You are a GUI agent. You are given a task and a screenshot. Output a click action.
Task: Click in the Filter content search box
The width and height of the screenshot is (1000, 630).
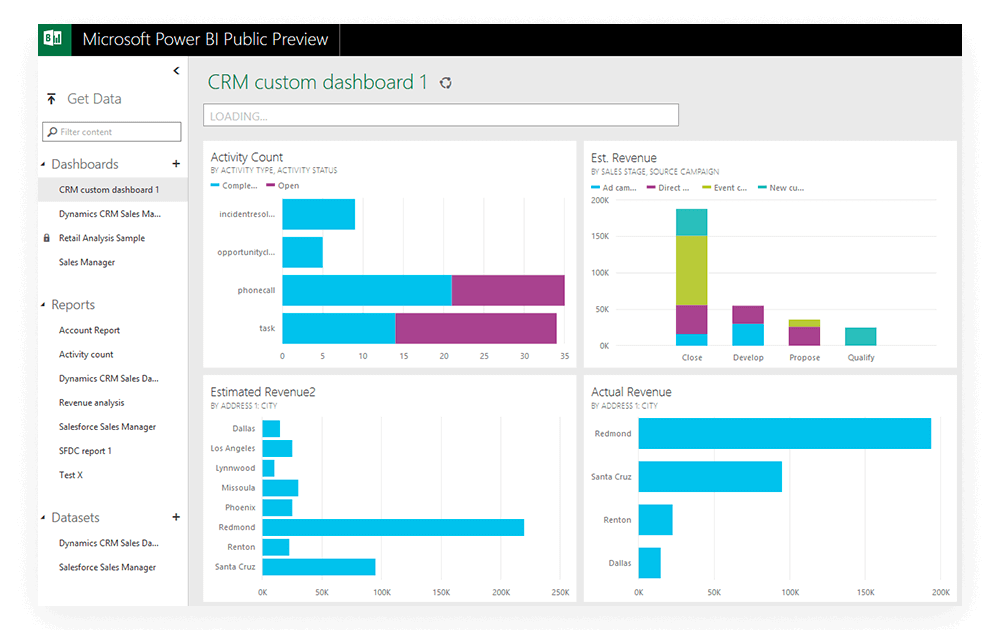point(112,131)
